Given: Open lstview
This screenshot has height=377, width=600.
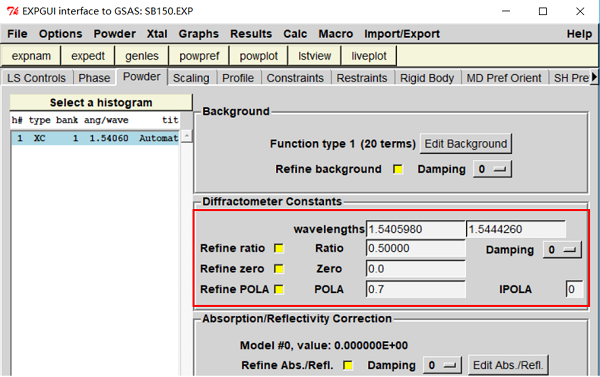Looking at the screenshot, I should pos(315,56).
